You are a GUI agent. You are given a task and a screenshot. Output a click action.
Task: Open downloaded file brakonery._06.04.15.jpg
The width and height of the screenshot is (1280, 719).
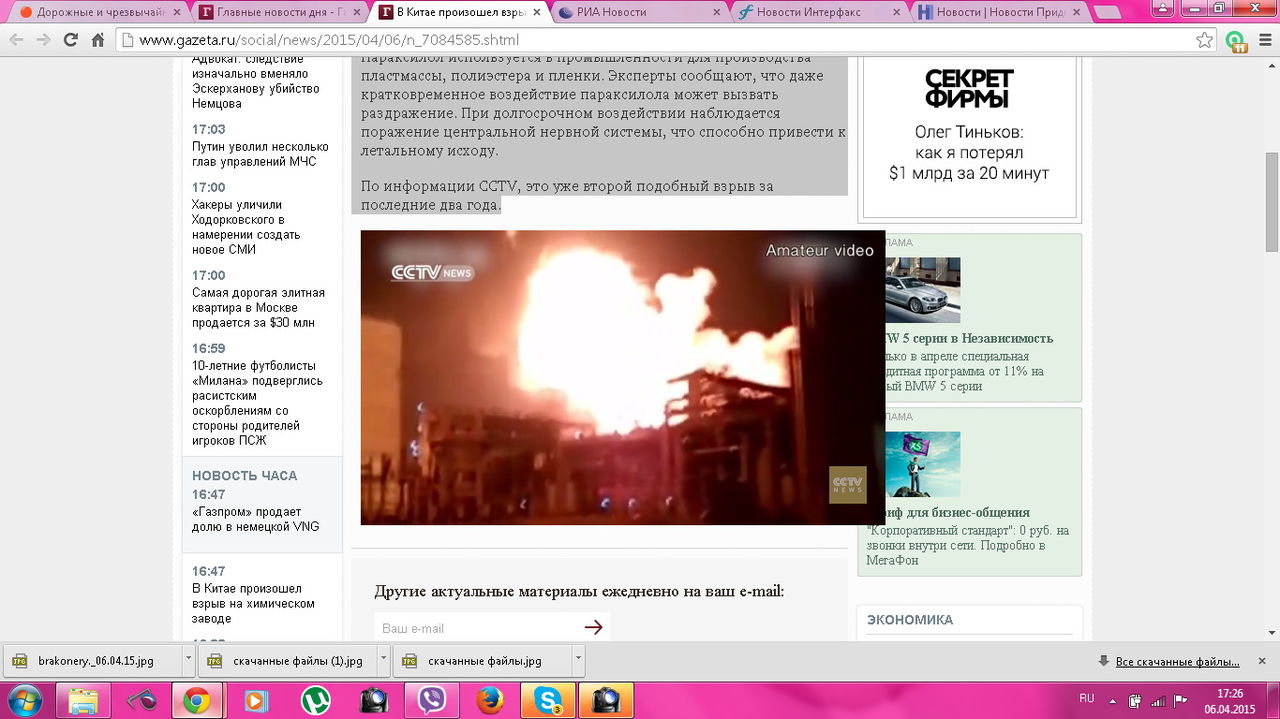point(93,661)
